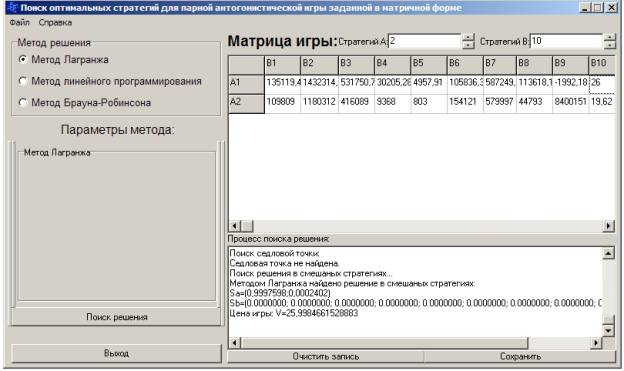Maximize the application window
Image resolution: width=624 pixels, height=371 pixels.
coord(598,8)
